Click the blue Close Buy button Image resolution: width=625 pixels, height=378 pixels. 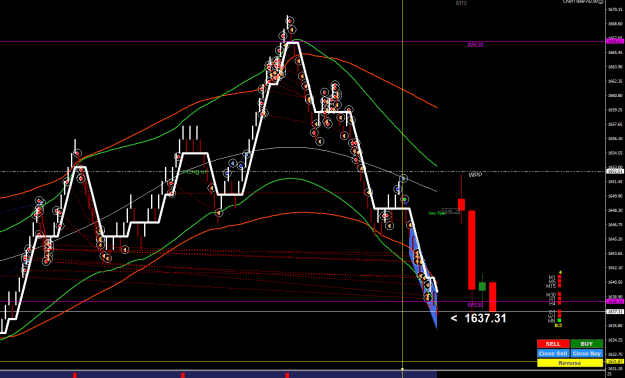[587, 353]
